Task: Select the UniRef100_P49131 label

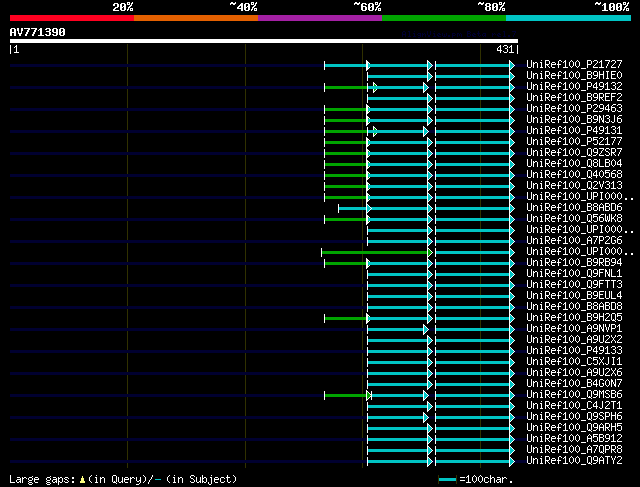Action: tap(574, 131)
